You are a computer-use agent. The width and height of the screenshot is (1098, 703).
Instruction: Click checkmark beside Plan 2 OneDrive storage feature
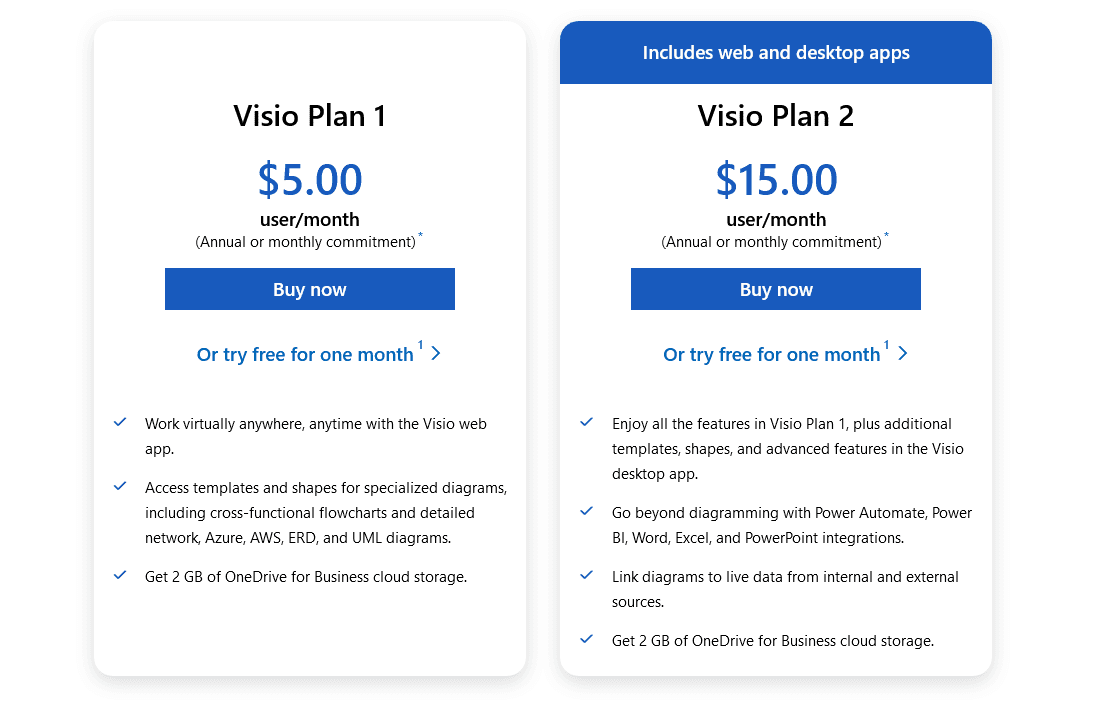(x=587, y=640)
